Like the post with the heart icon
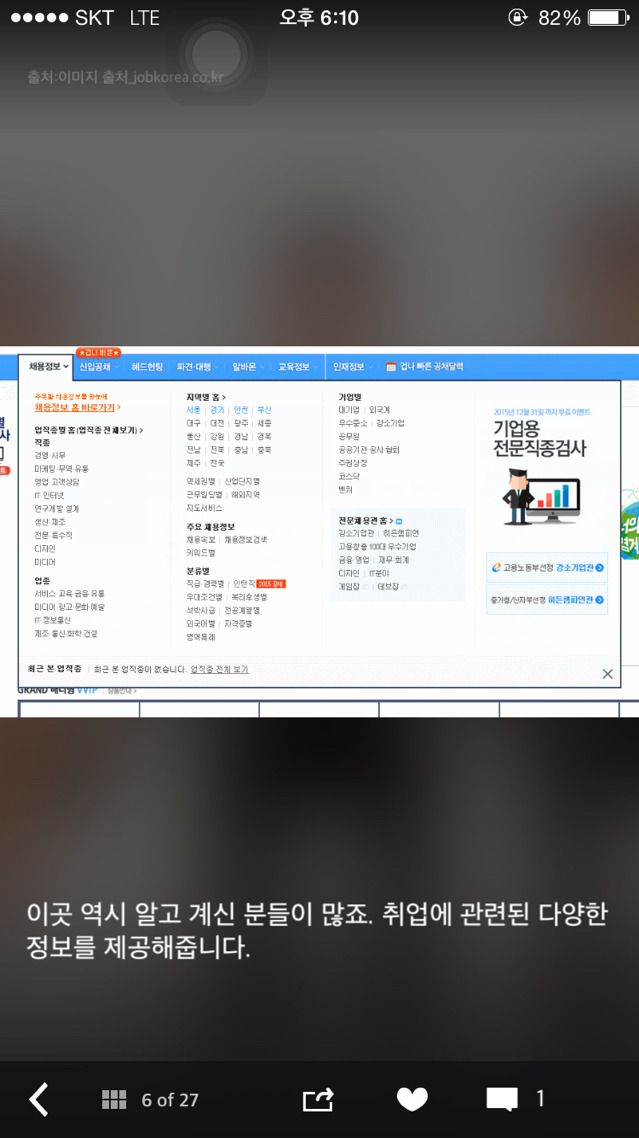 coord(412,1100)
